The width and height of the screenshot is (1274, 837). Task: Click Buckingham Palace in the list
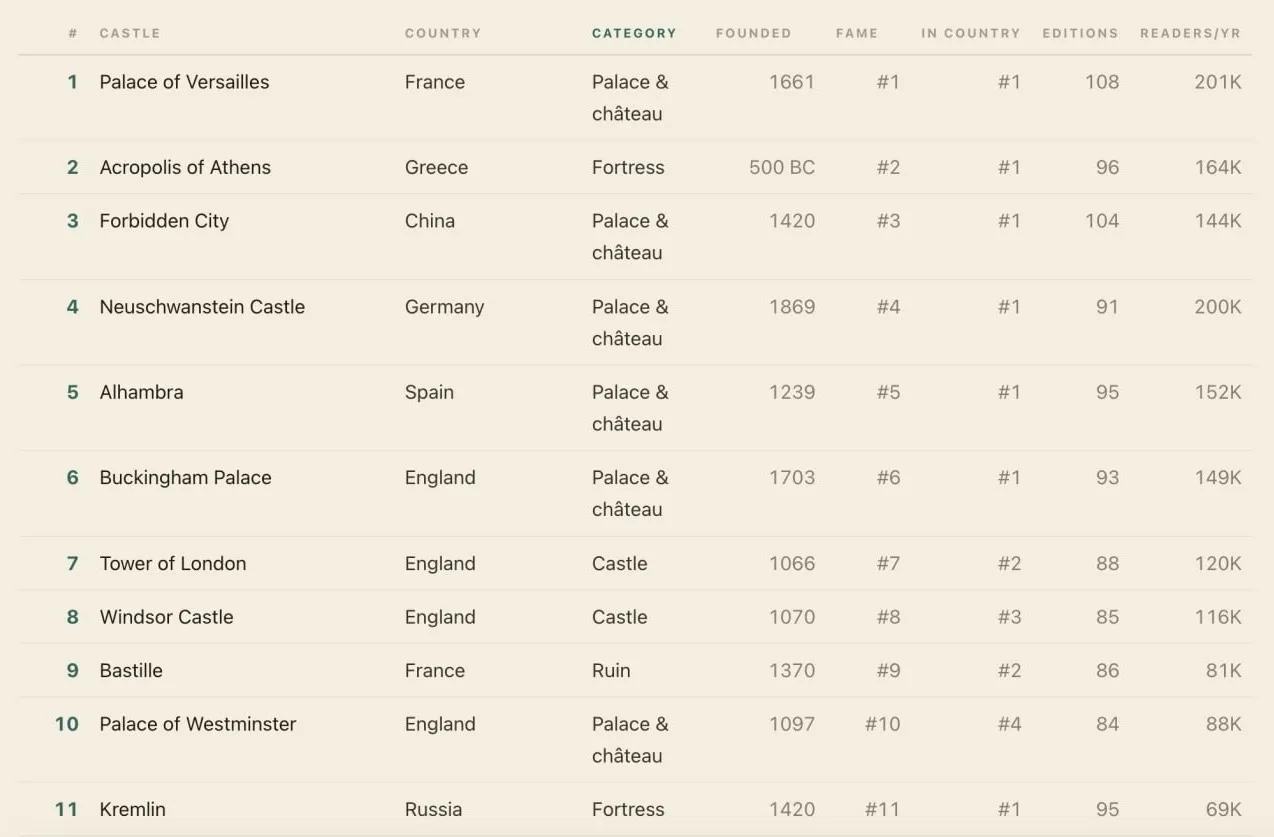(185, 477)
